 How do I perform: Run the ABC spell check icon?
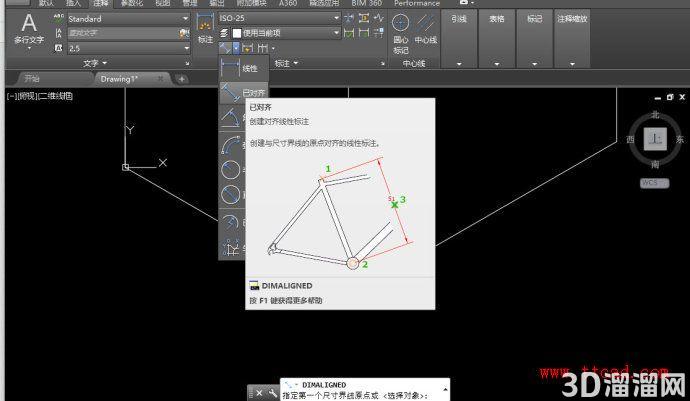59,18
